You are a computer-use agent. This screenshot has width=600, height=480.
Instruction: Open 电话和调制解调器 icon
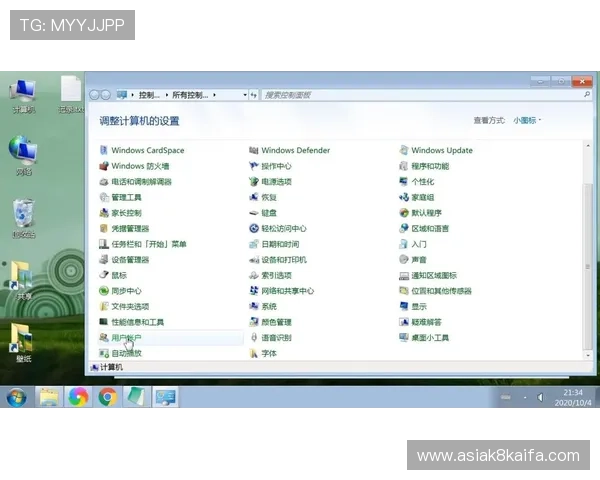pos(103,181)
